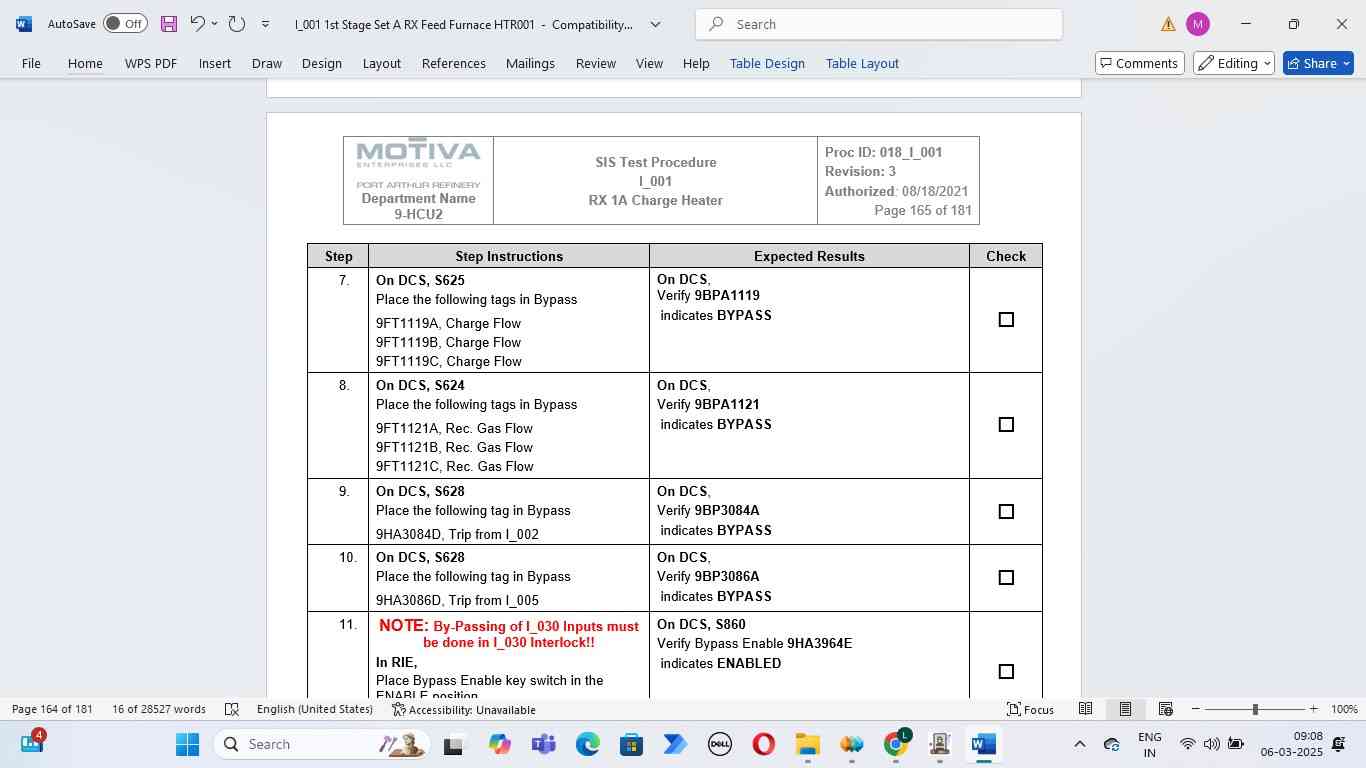Click the zoom in plus button

pos(1314,709)
